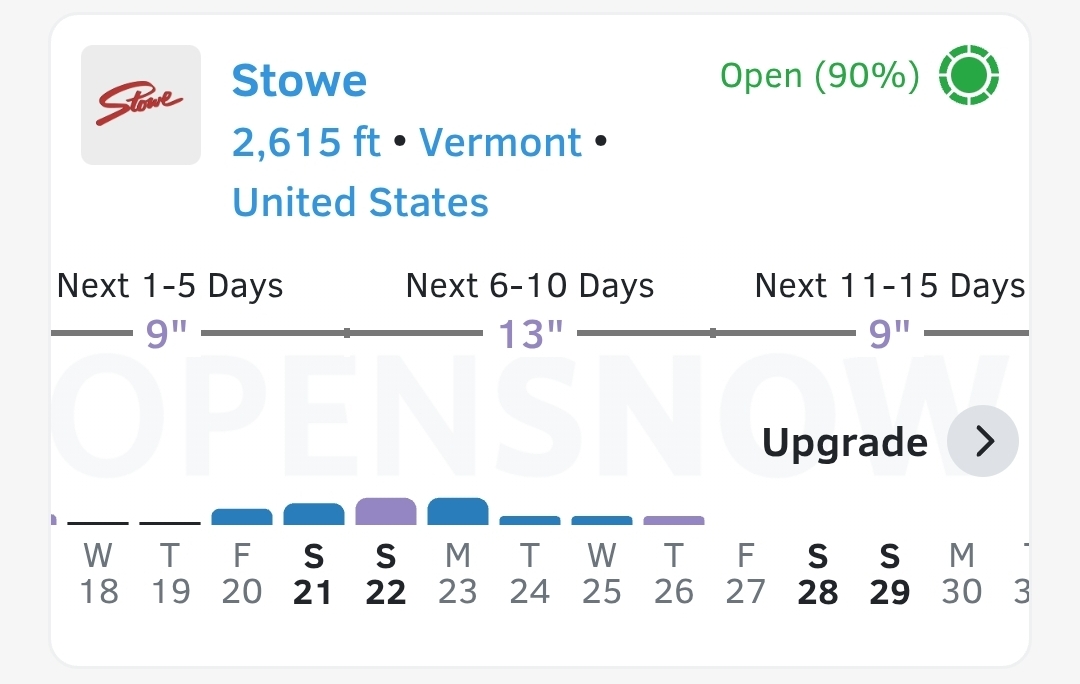Image resolution: width=1080 pixels, height=684 pixels.
Task: Select the Next 1-5 Days forecast section
Action: 170,286
